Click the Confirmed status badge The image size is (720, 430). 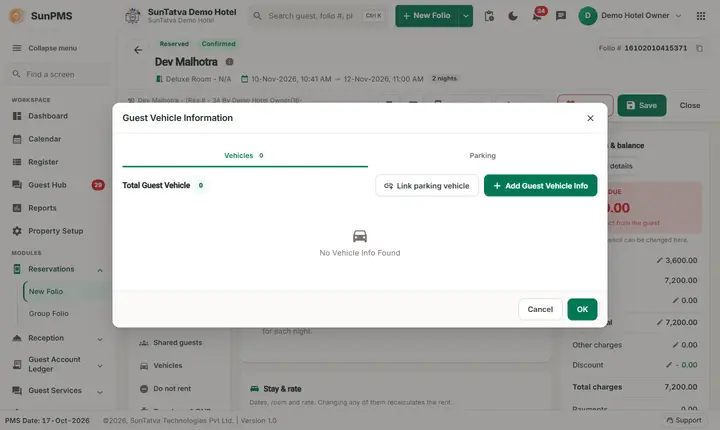[x=218, y=44]
